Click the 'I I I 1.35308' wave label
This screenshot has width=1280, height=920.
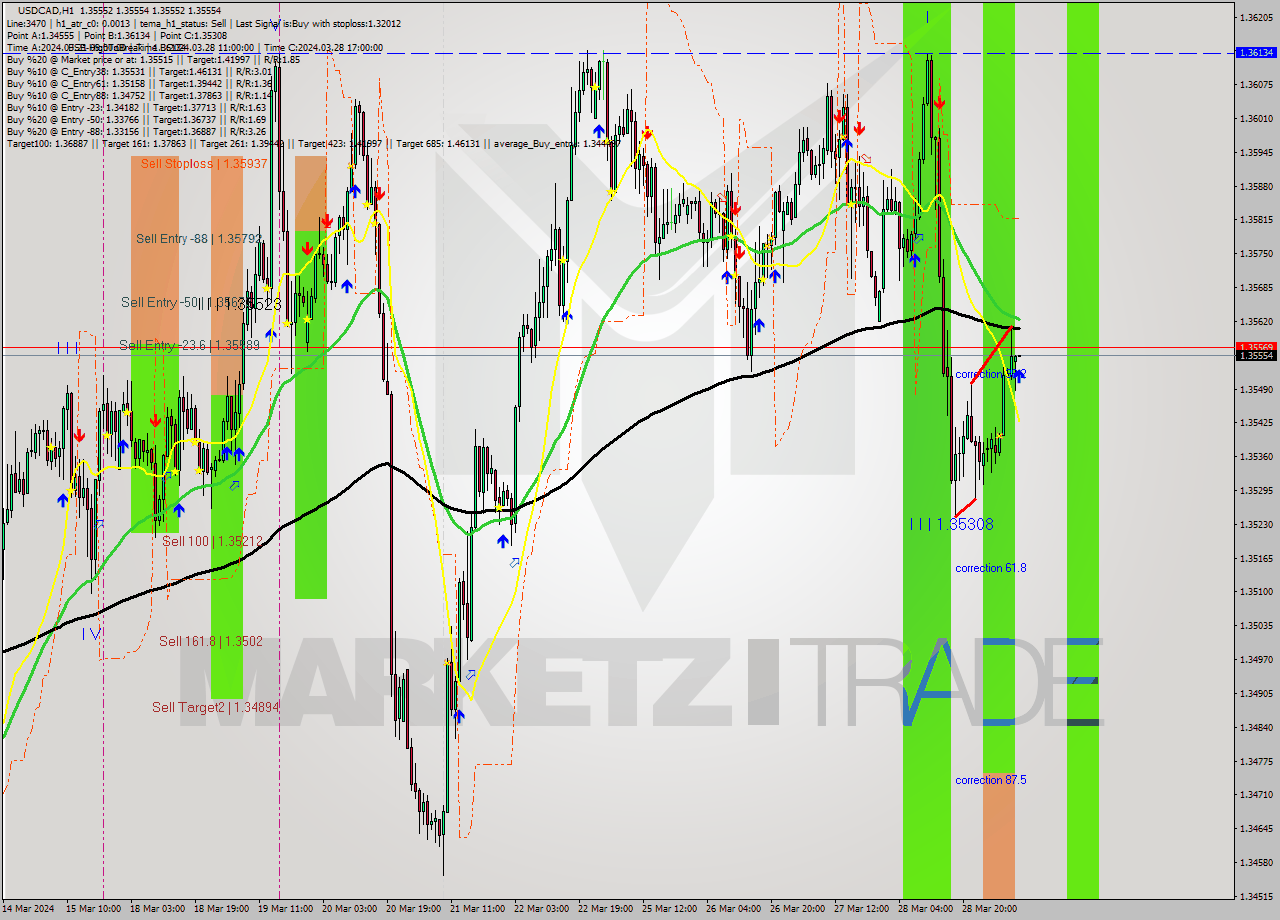tap(951, 524)
